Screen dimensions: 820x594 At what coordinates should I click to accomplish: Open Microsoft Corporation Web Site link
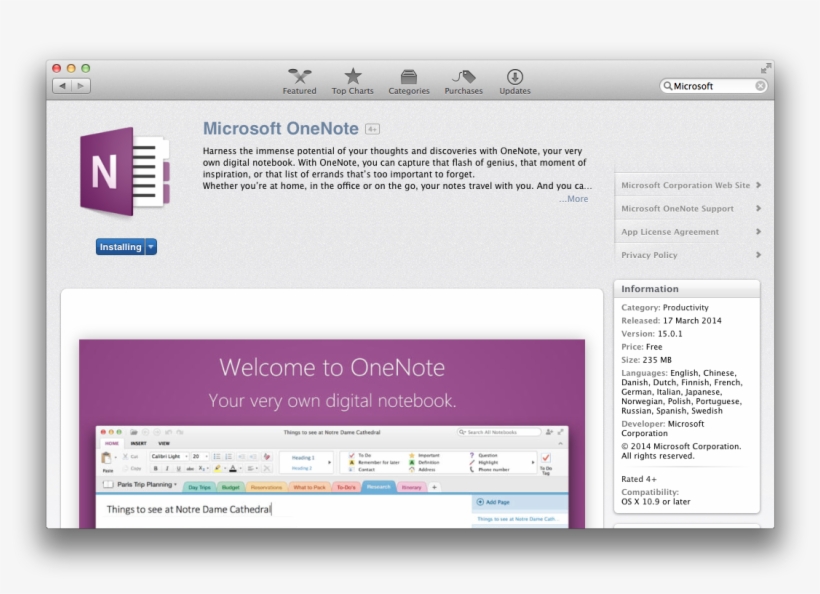tap(686, 185)
